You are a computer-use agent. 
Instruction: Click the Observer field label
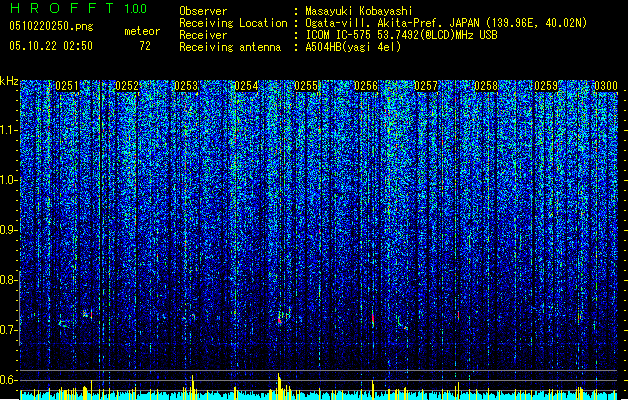point(203,11)
